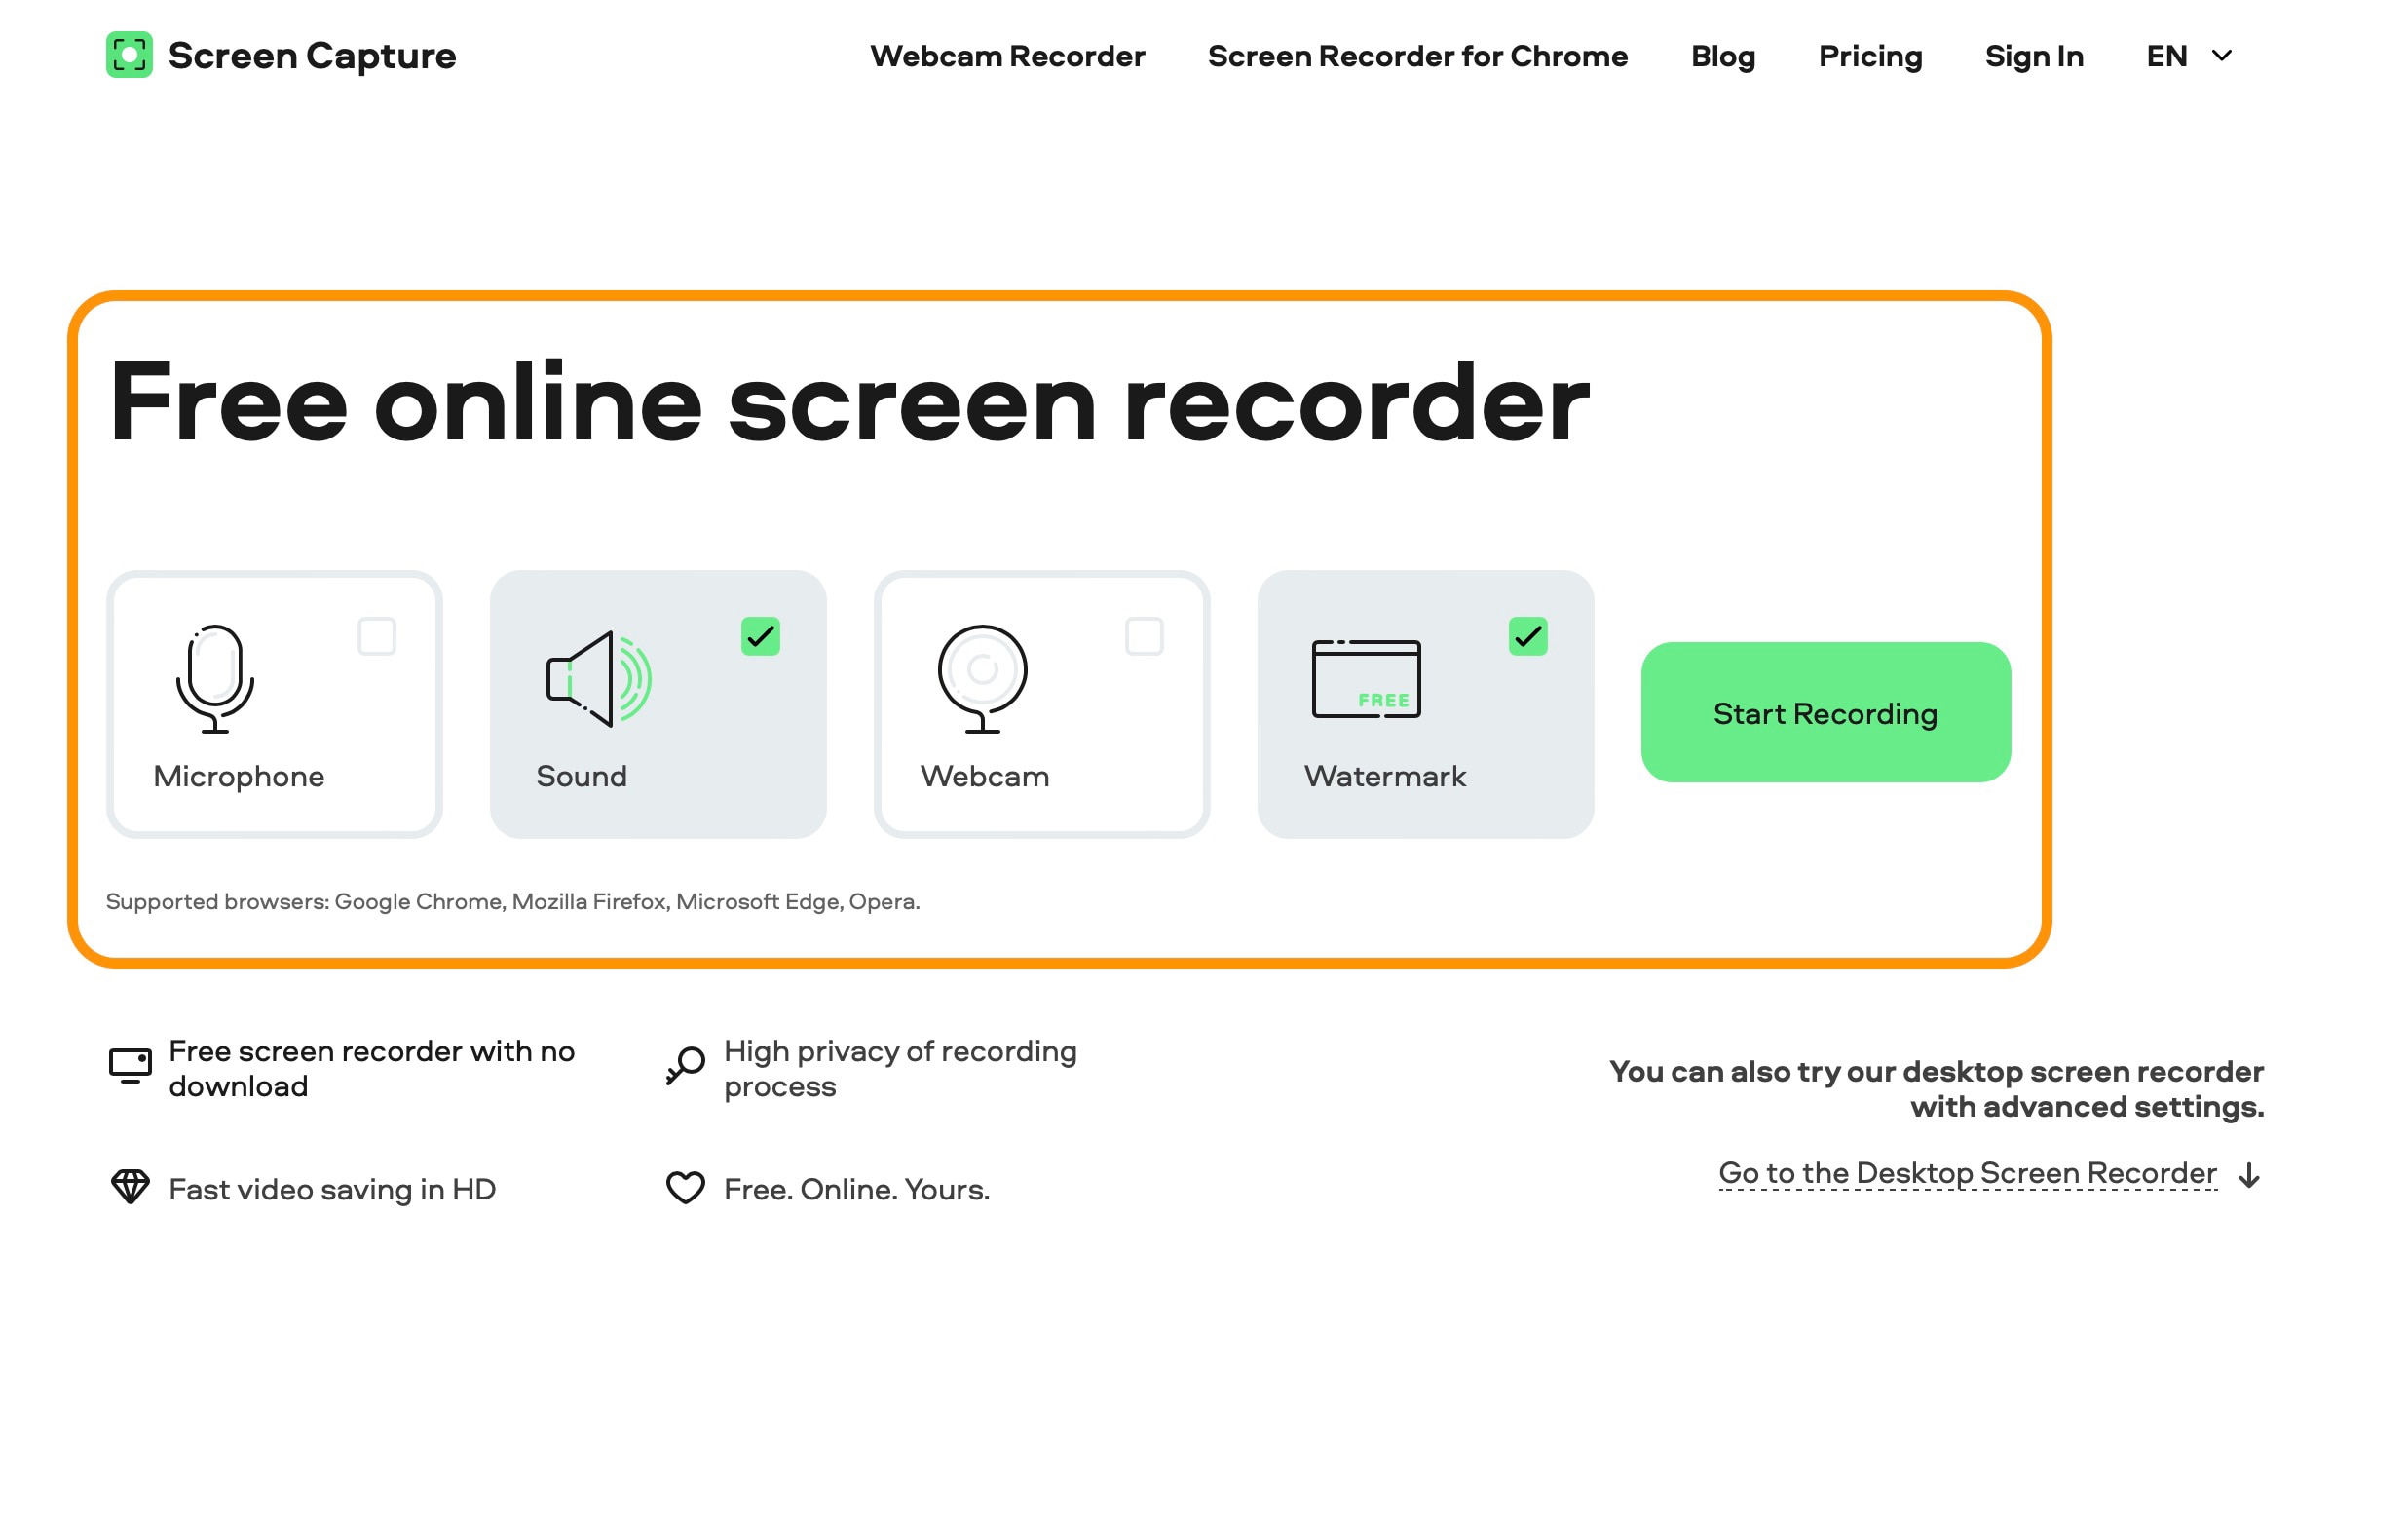Open Screen Recorder for Chrome page

tap(1417, 56)
